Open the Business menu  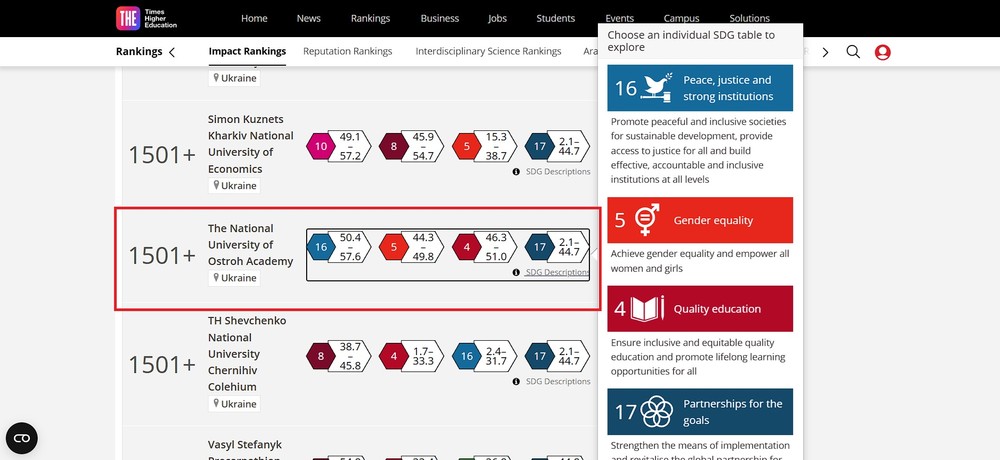tap(439, 19)
